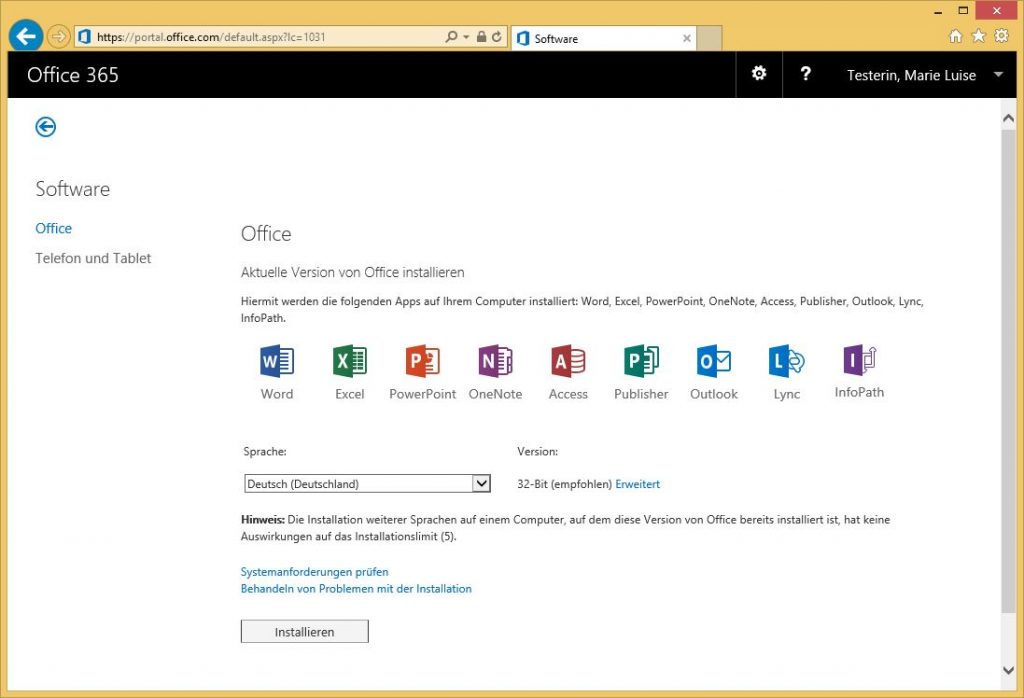The image size is (1024, 698).
Task: Expand the address bar search dropdown arrow
Action: (x=466, y=37)
